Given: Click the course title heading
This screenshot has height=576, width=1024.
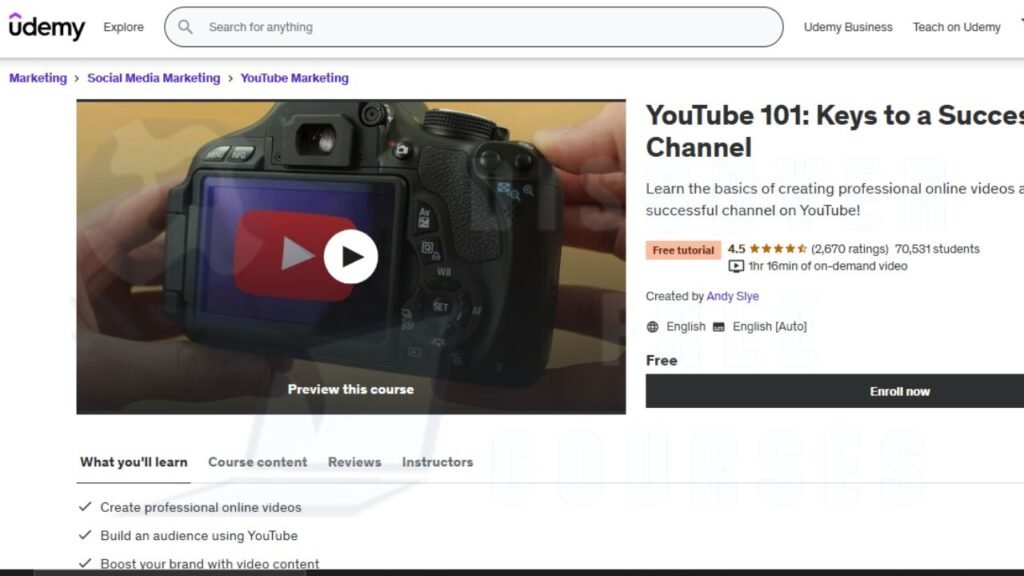Looking at the screenshot, I should (835, 131).
